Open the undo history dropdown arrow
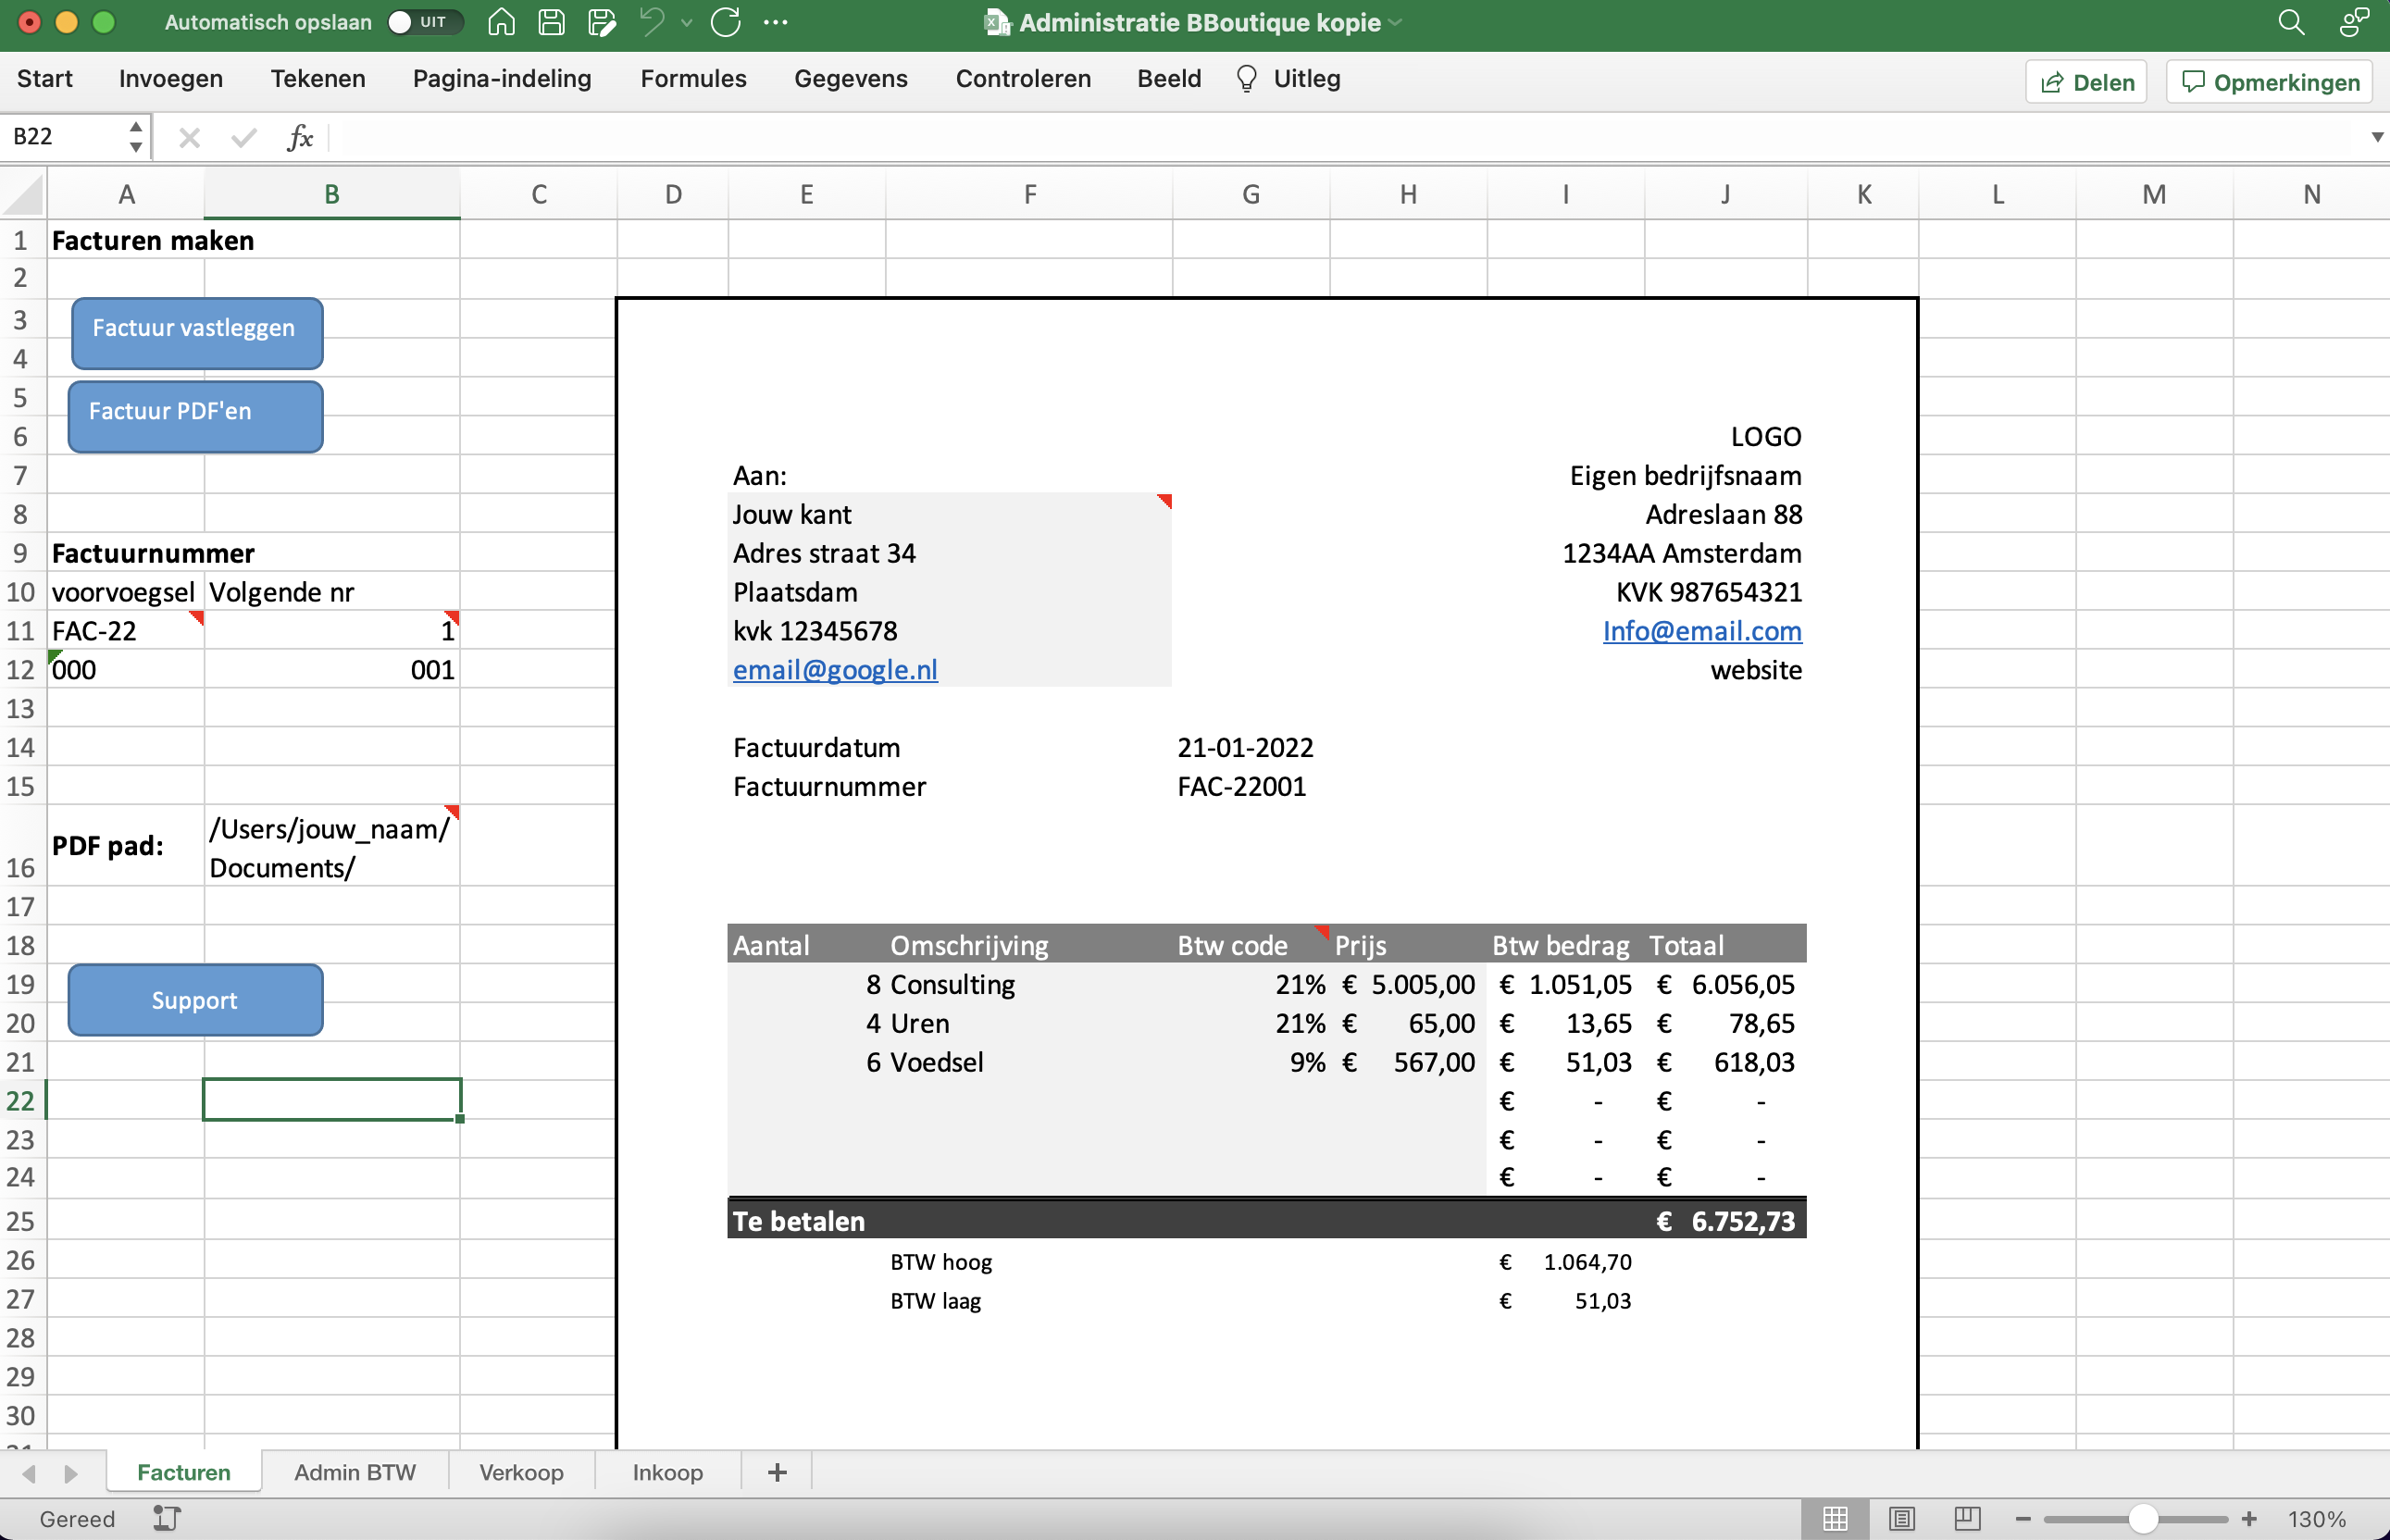The height and width of the screenshot is (1540, 2390). point(686,22)
